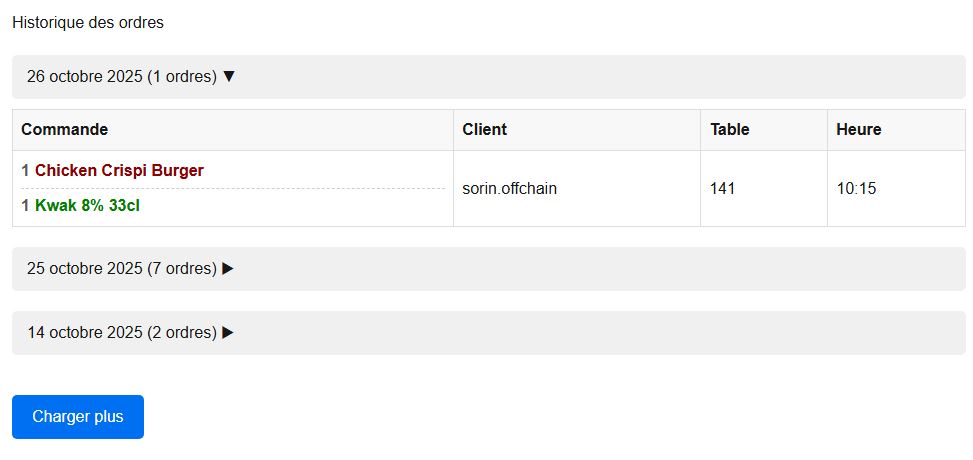Click the Charger plus button
Image resolution: width=973 pixels, height=460 pixels.
[x=78, y=417]
